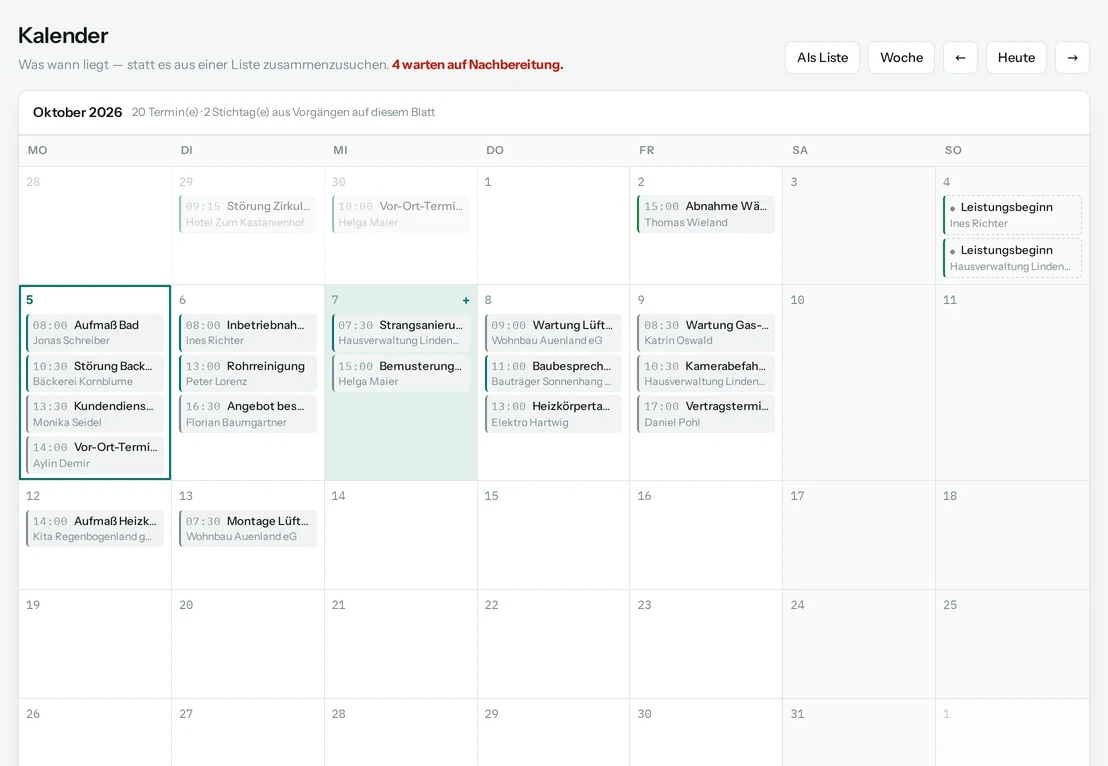The height and width of the screenshot is (766, 1108).
Task: Select day 14 in the calendar
Action: click(x=401, y=535)
